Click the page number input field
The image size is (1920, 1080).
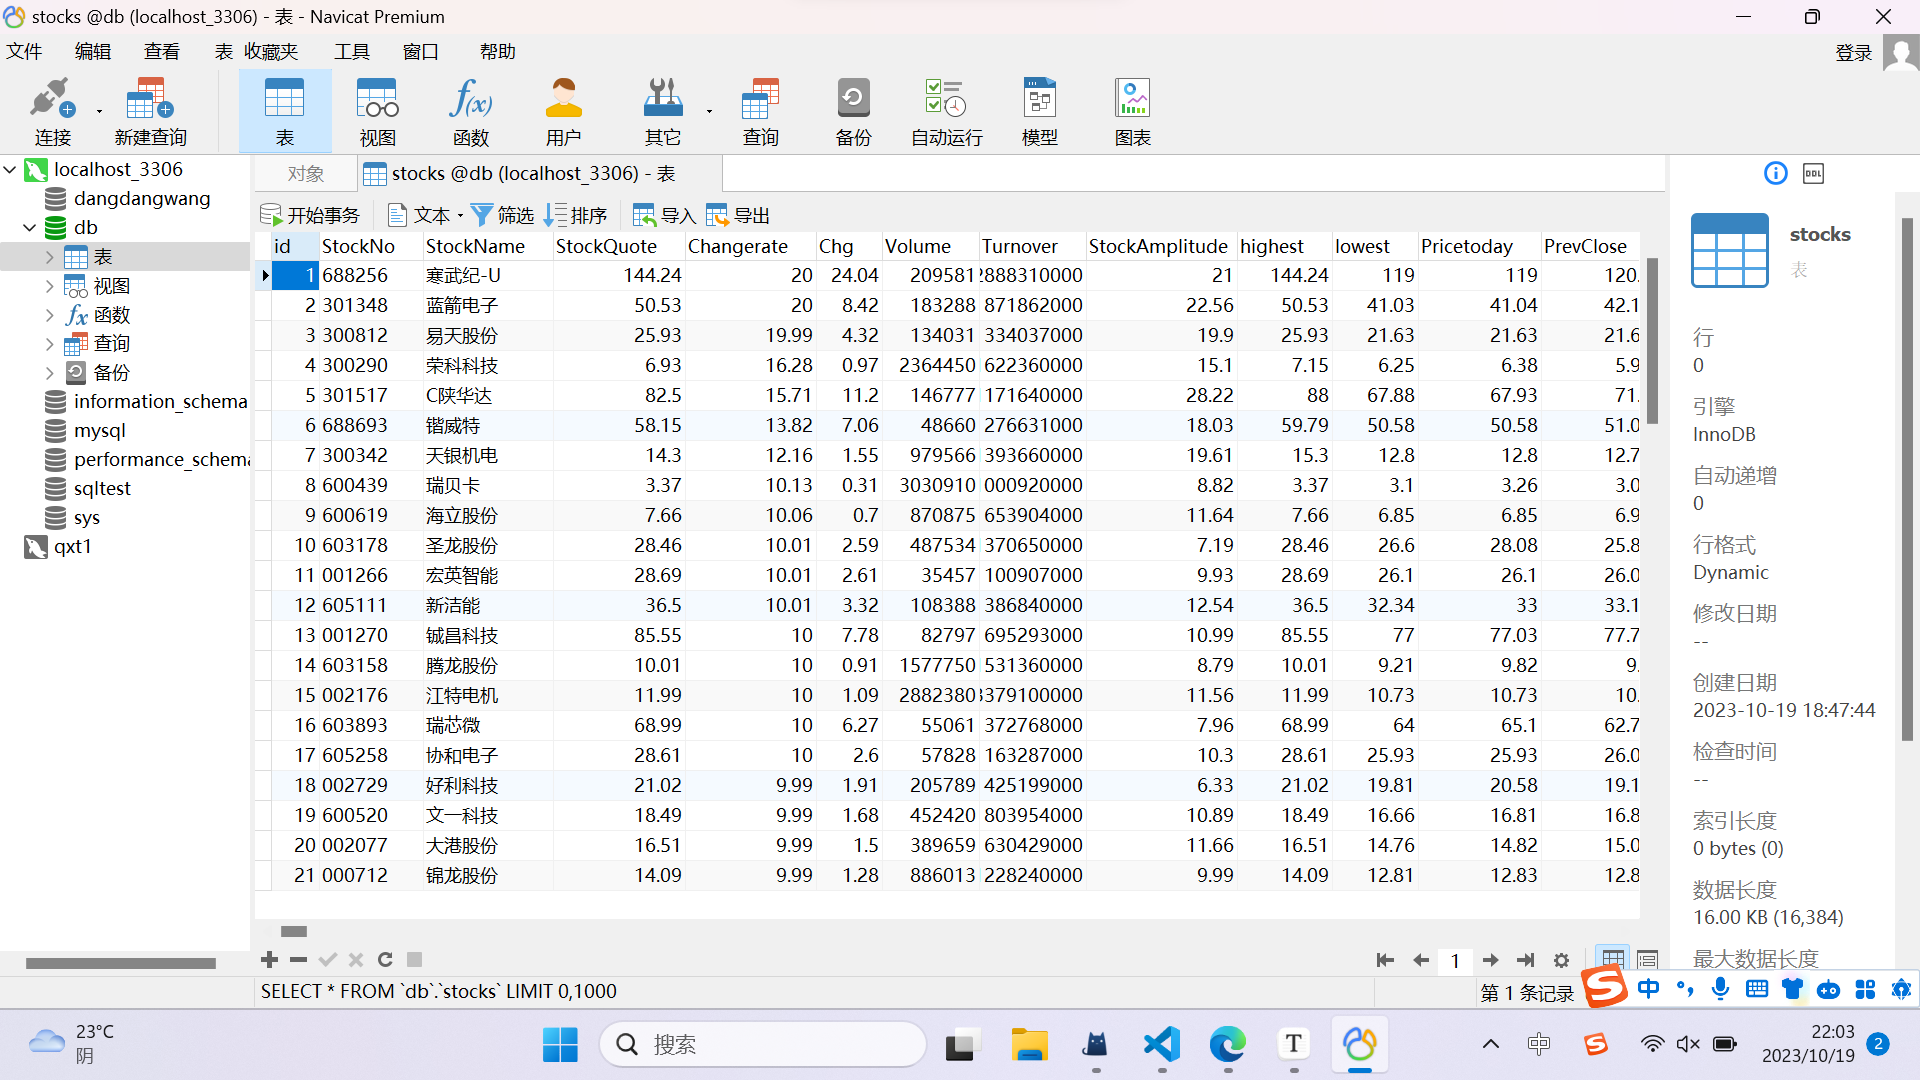[1455, 961]
